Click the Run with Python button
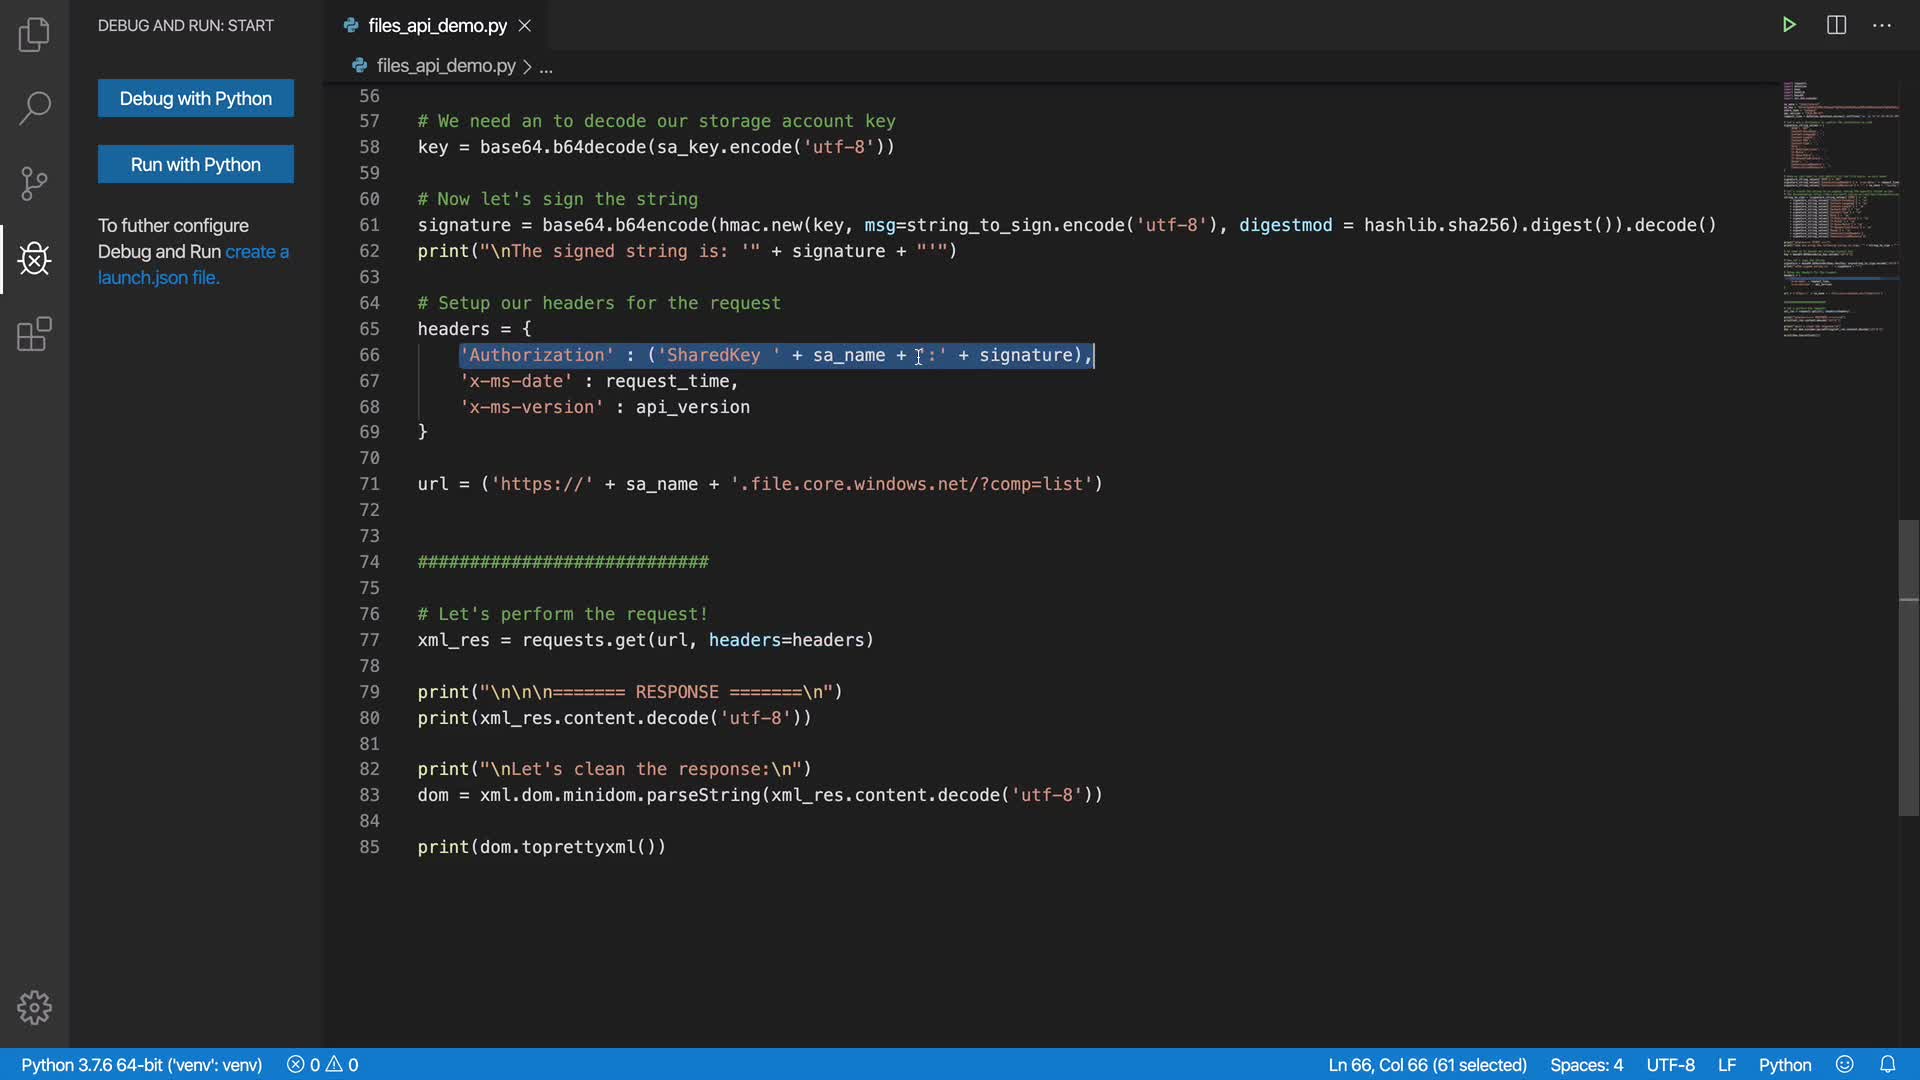Viewport: 1920px width, 1080px height. tap(196, 164)
